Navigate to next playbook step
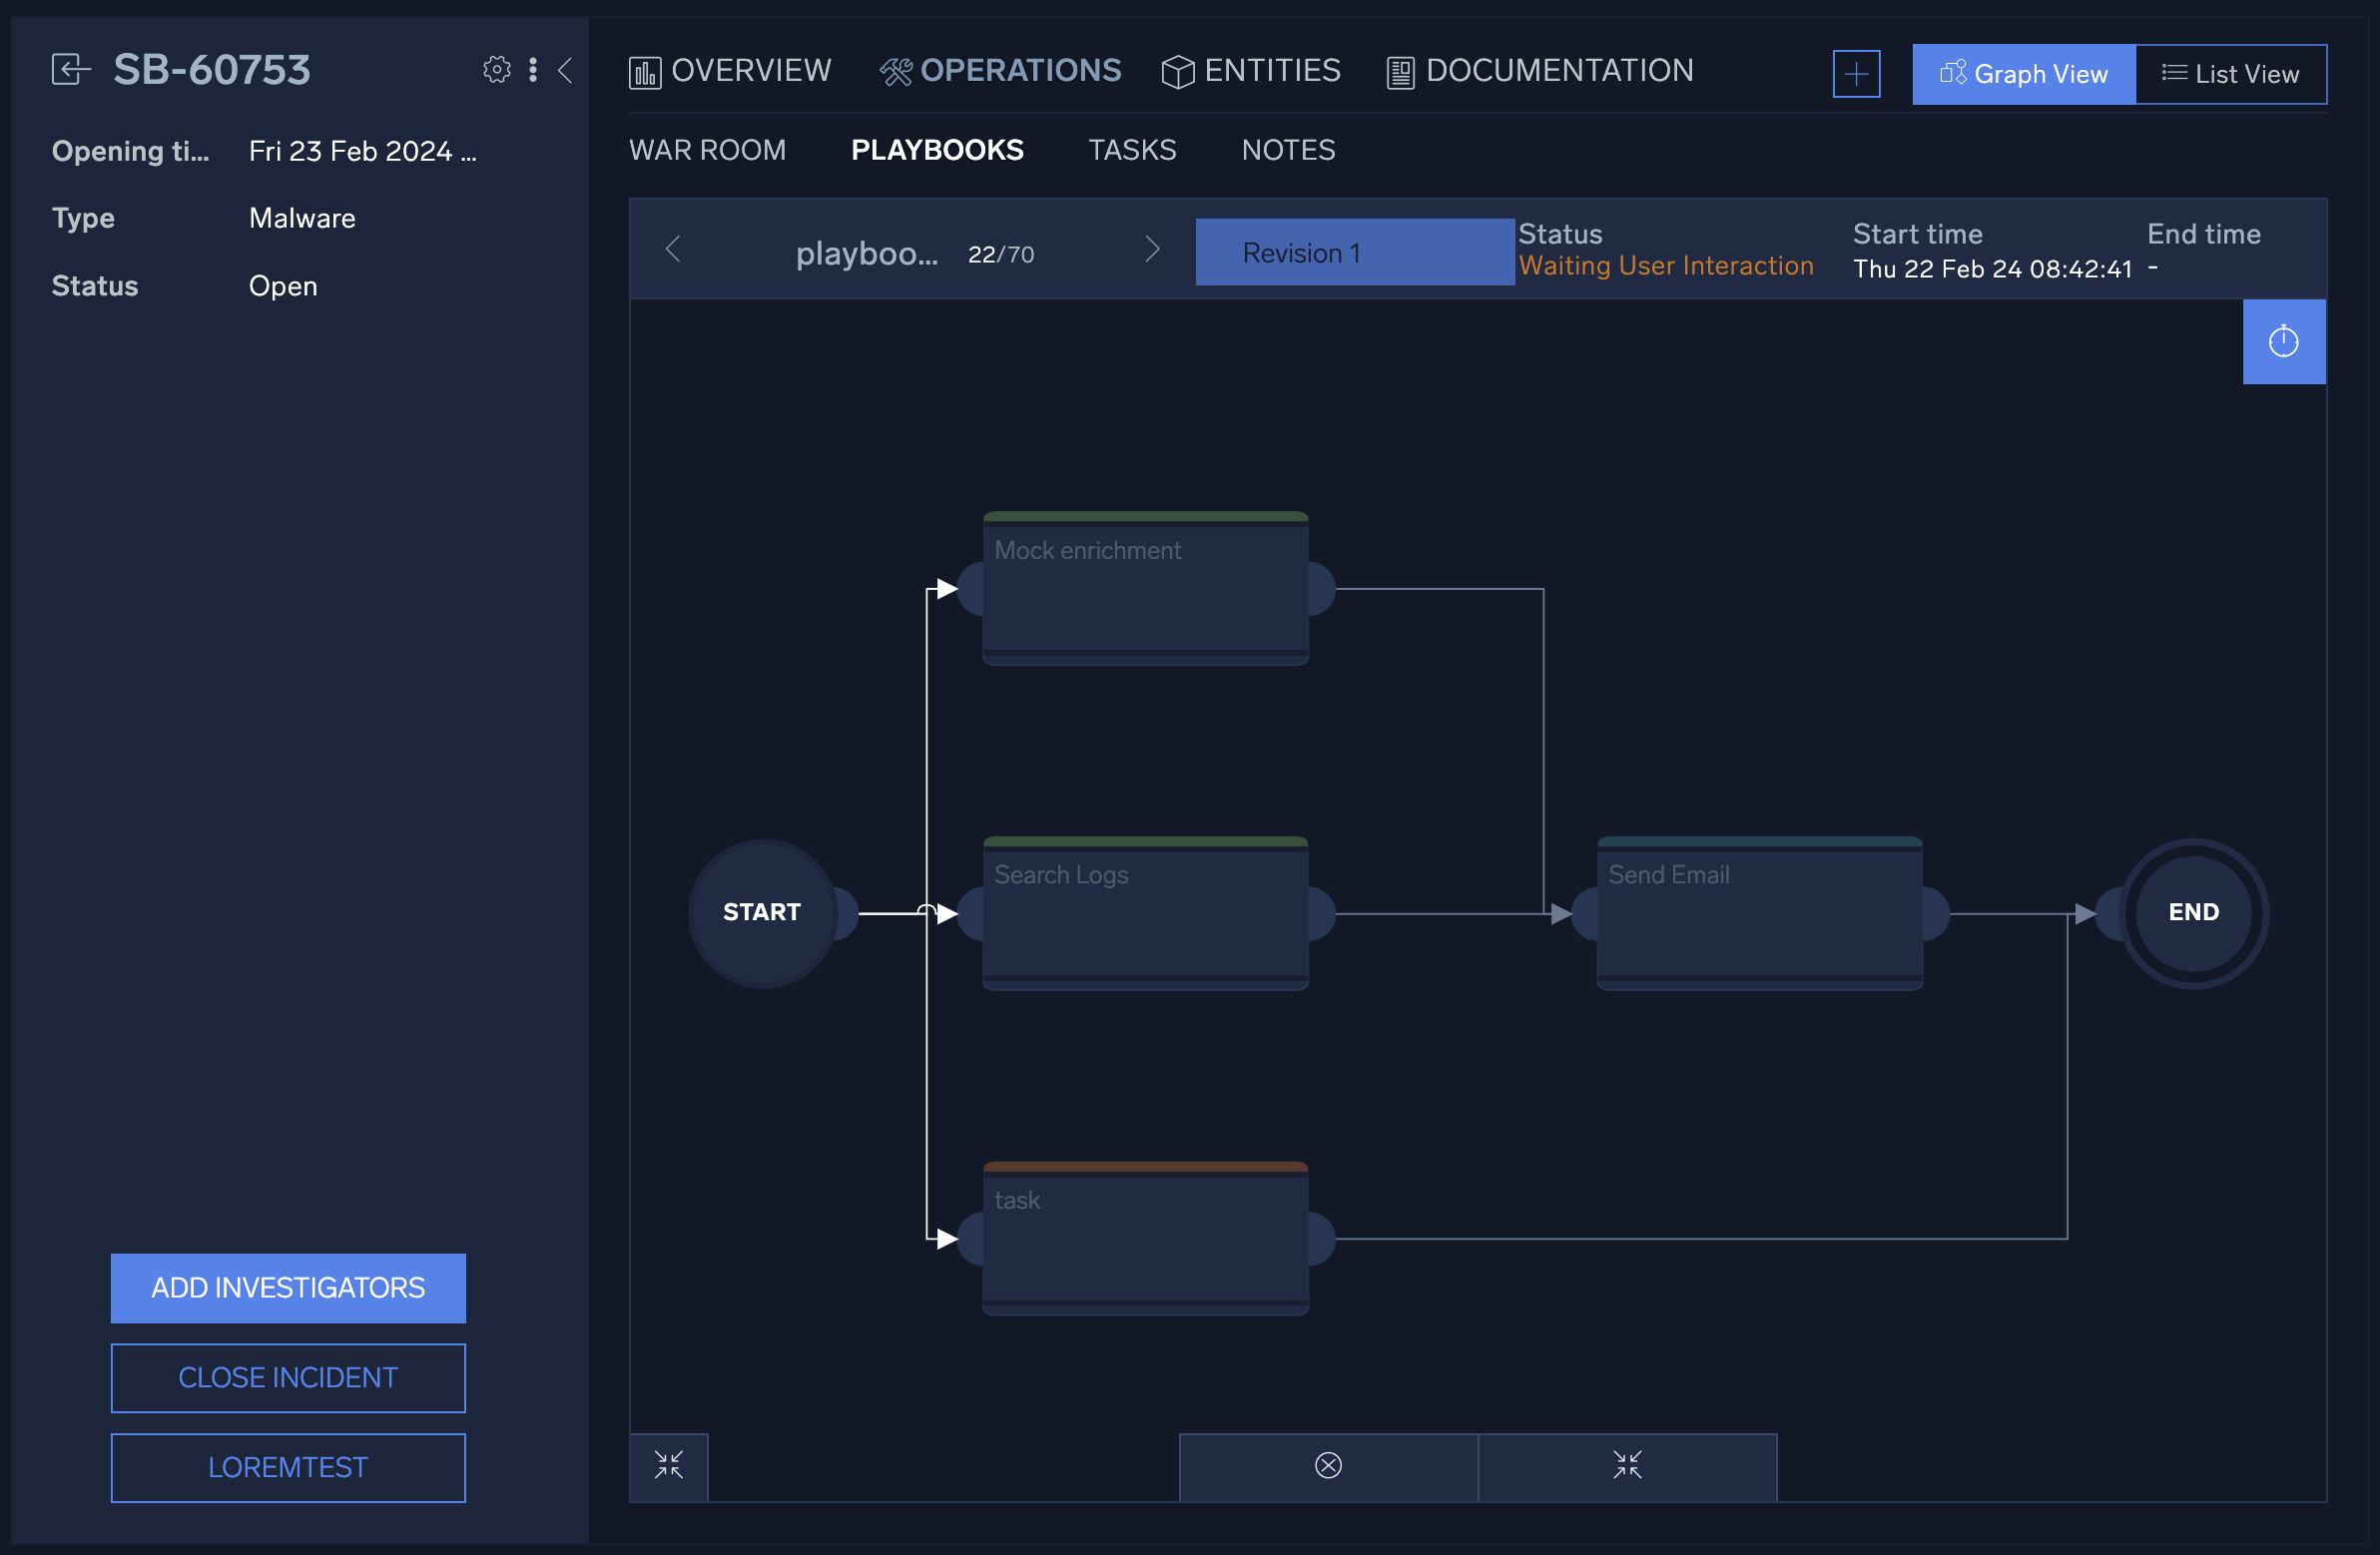Viewport: 2380px width, 1555px height. 1153,252
